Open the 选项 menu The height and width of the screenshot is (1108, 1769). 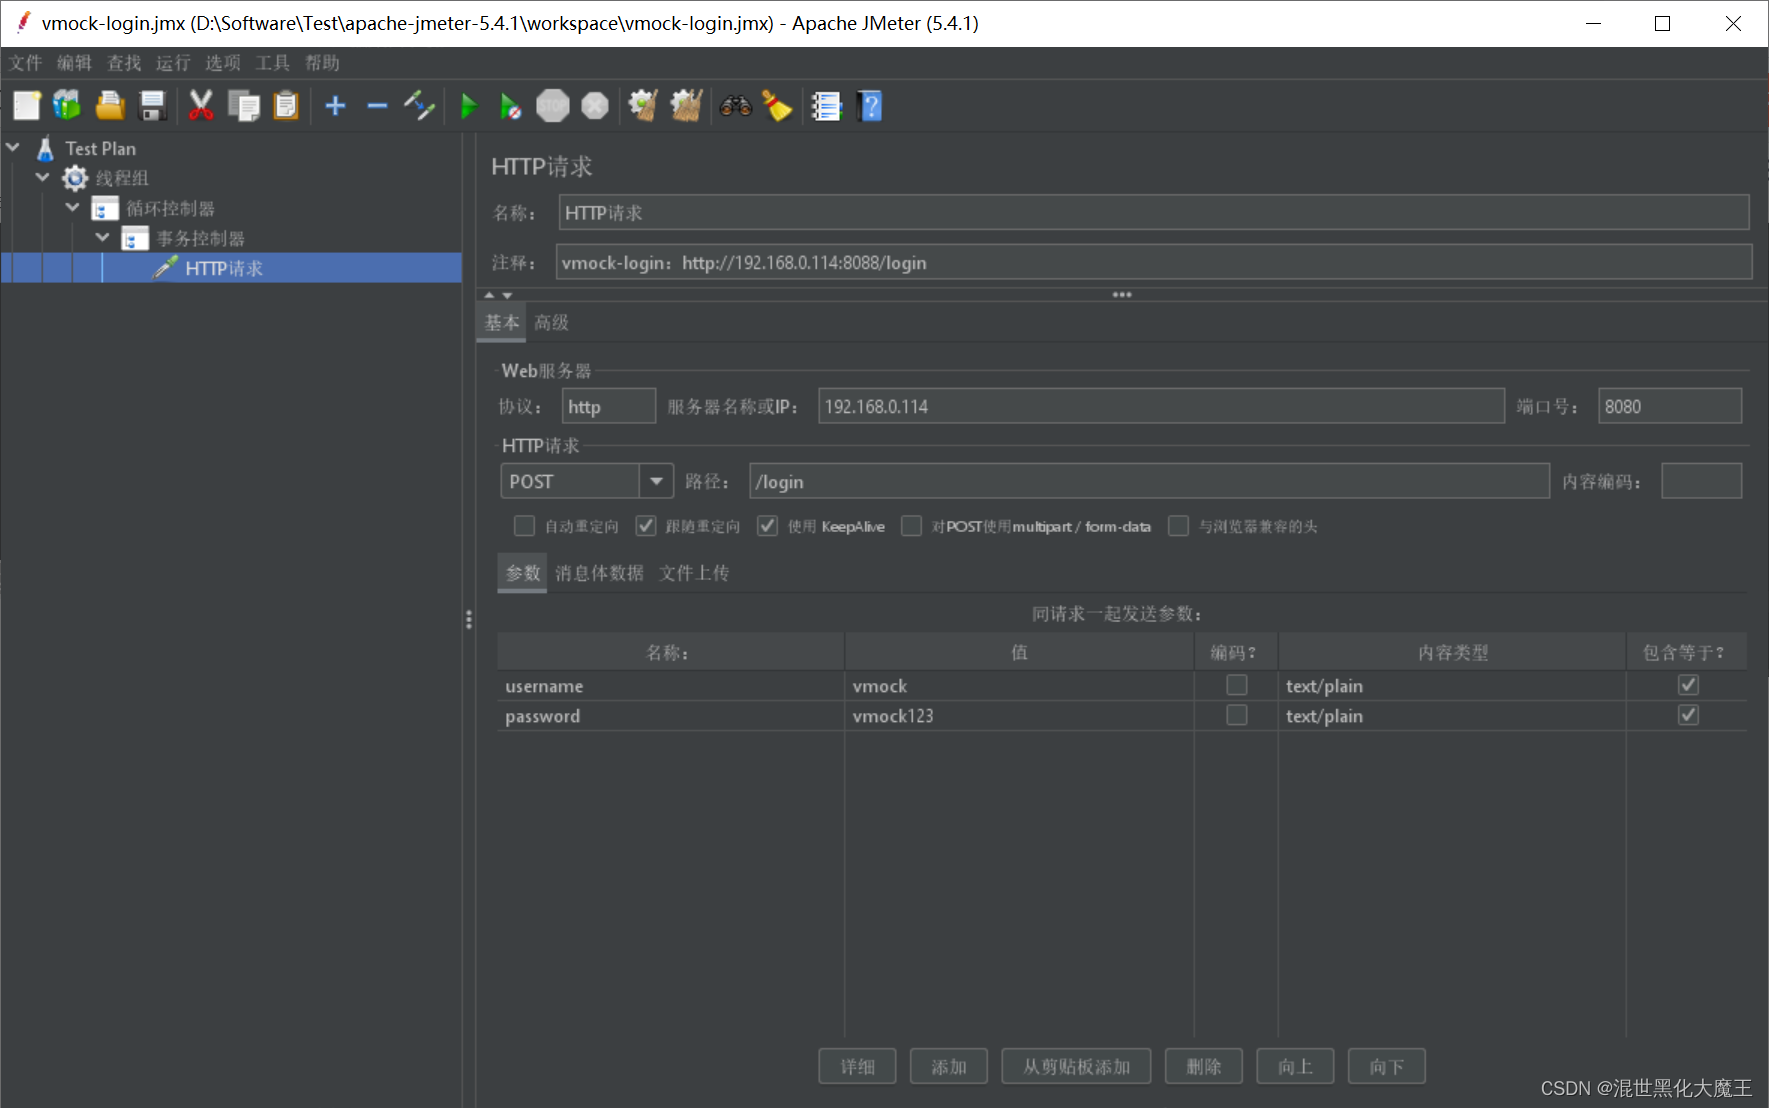(x=223, y=63)
